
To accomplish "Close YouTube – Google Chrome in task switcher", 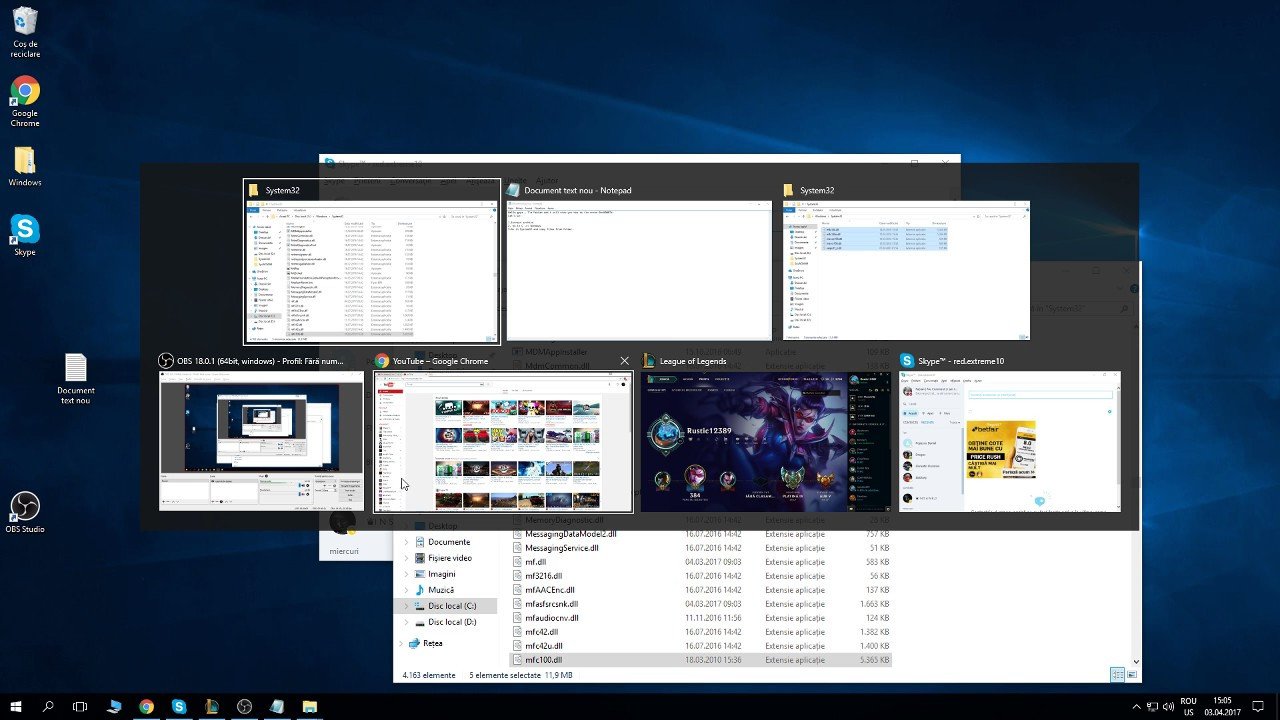I will coord(625,361).
